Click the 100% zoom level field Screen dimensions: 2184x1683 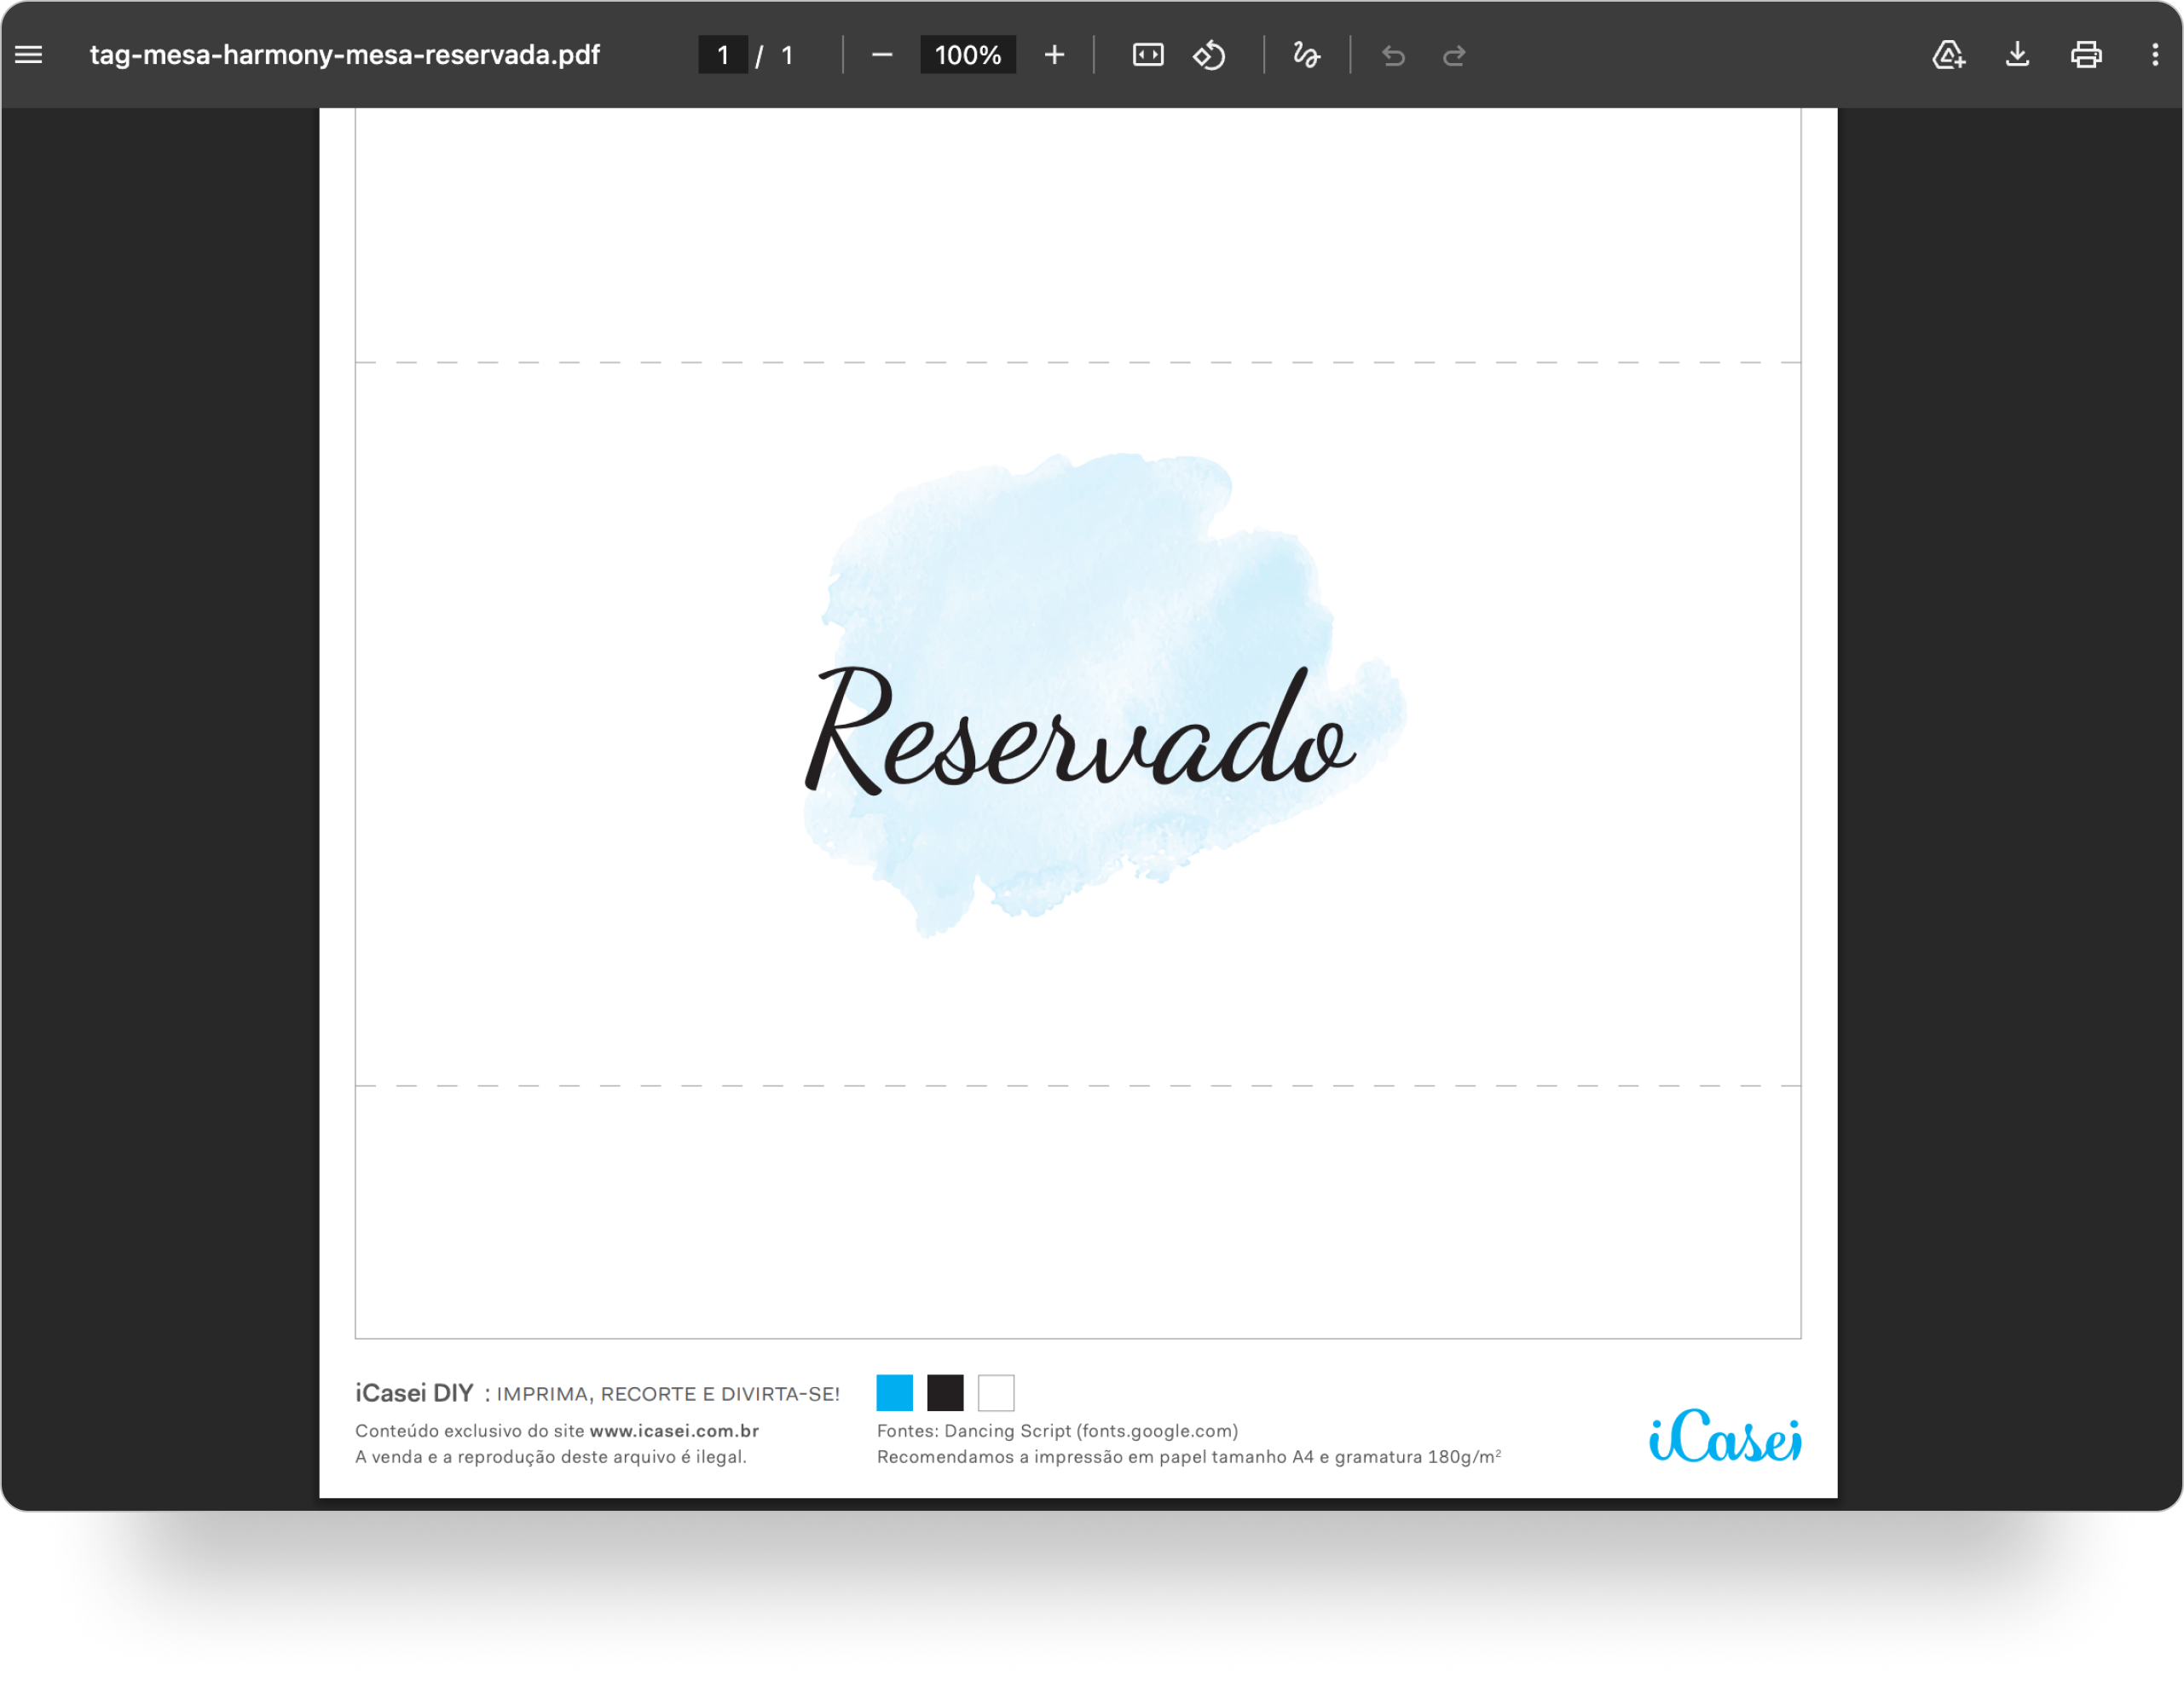tap(967, 55)
